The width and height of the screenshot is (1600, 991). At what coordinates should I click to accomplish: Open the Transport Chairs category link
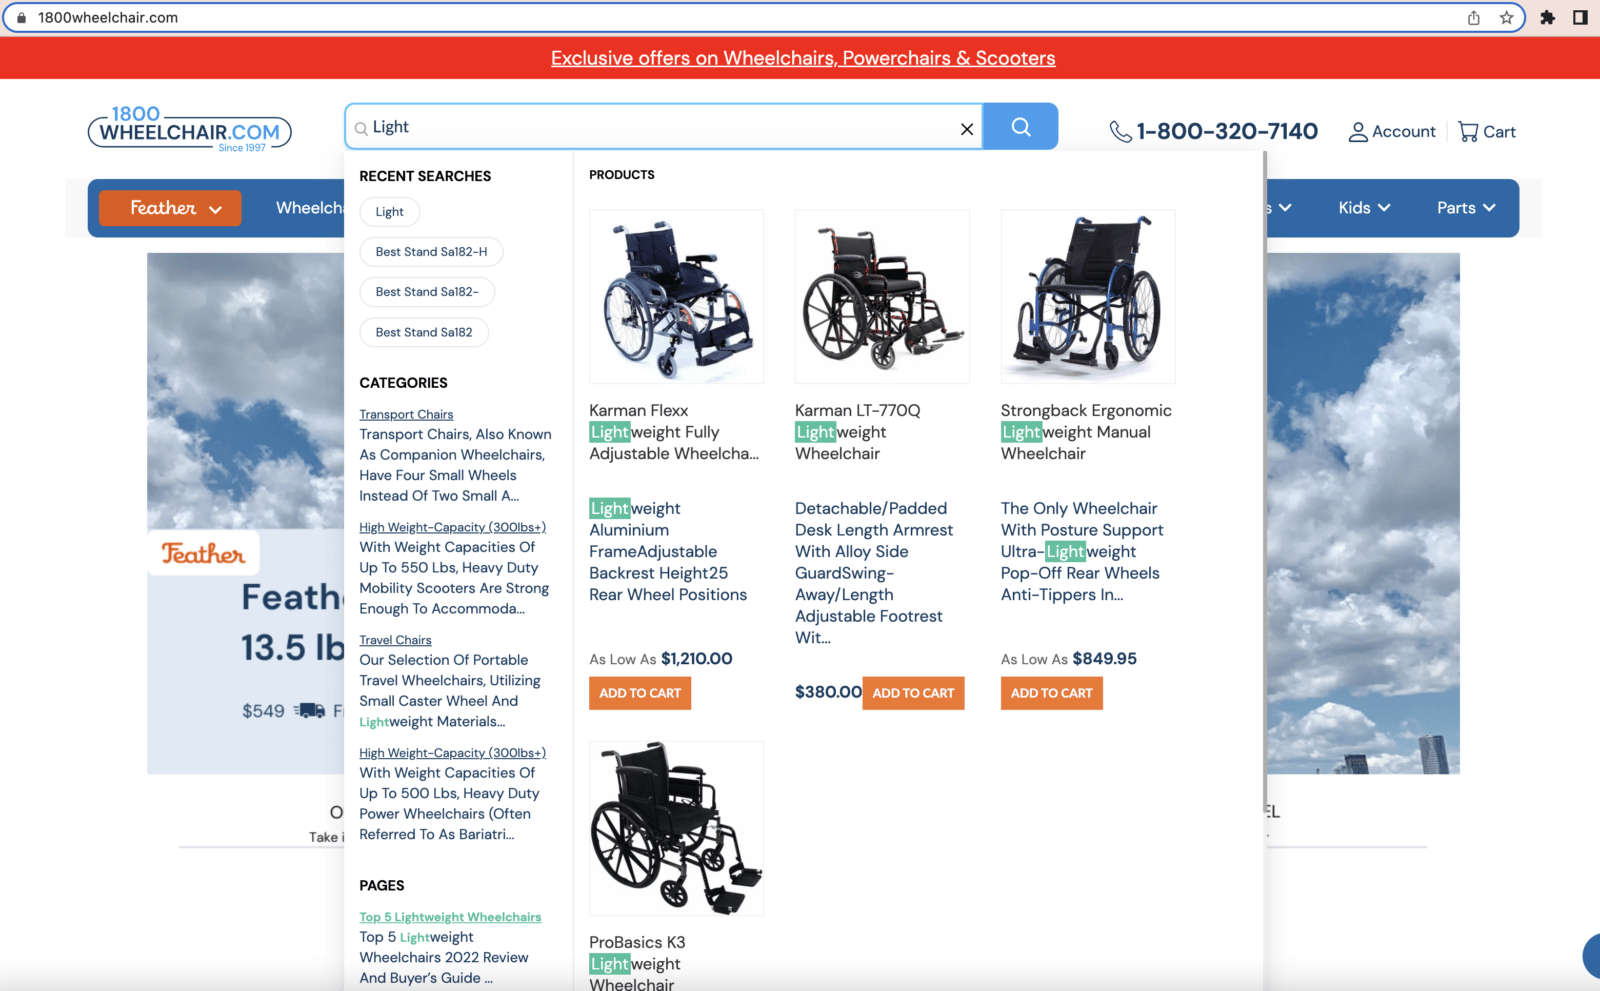coord(406,414)
